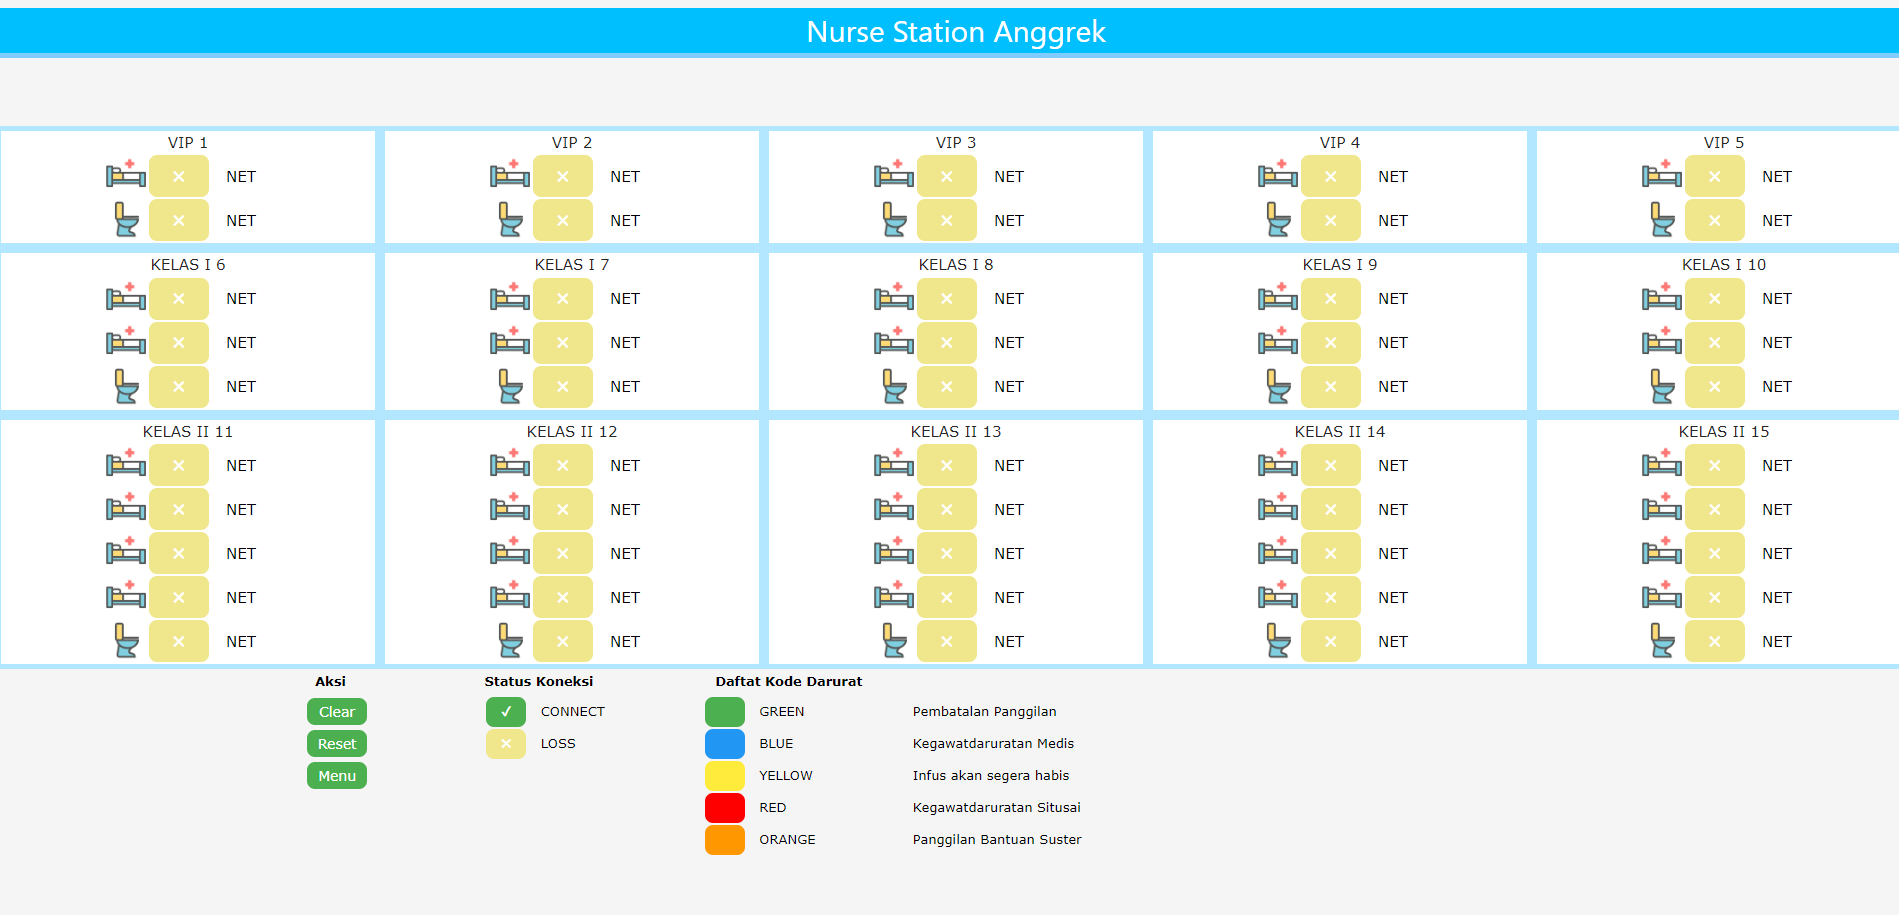Click the BLUE emergency code swatch
Viewport: 1899px width, 915px height.
point(725,744)
